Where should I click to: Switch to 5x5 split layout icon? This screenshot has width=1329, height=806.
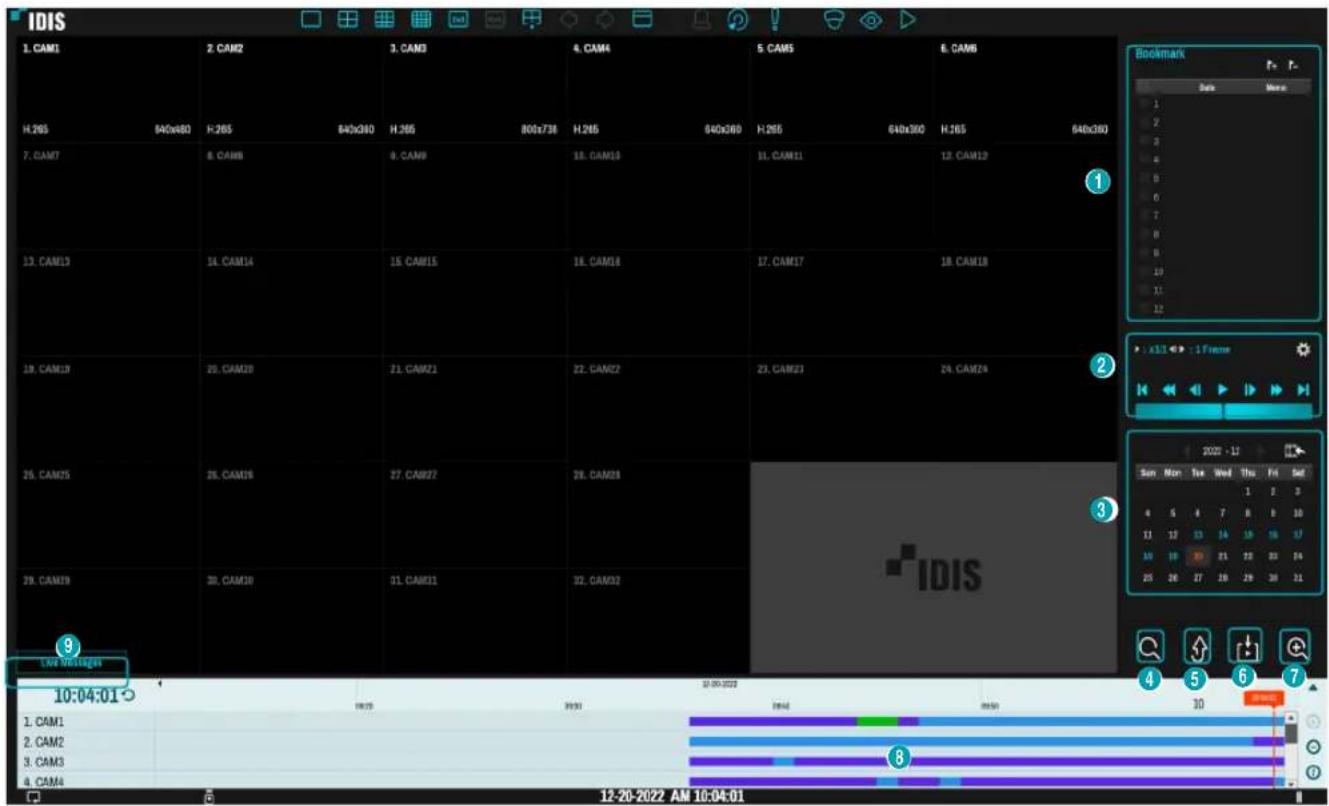click(457, 18)
